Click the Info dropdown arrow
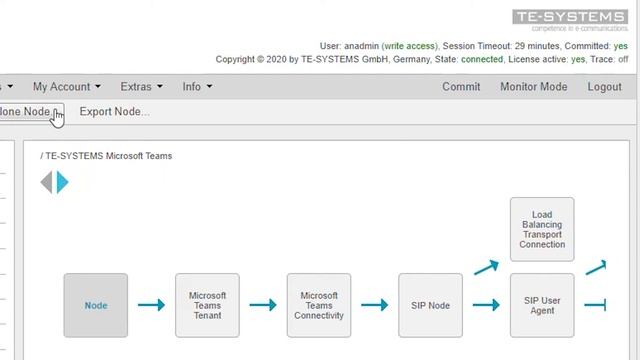This screenshot has width=640, height=360. tap(209, 87)
